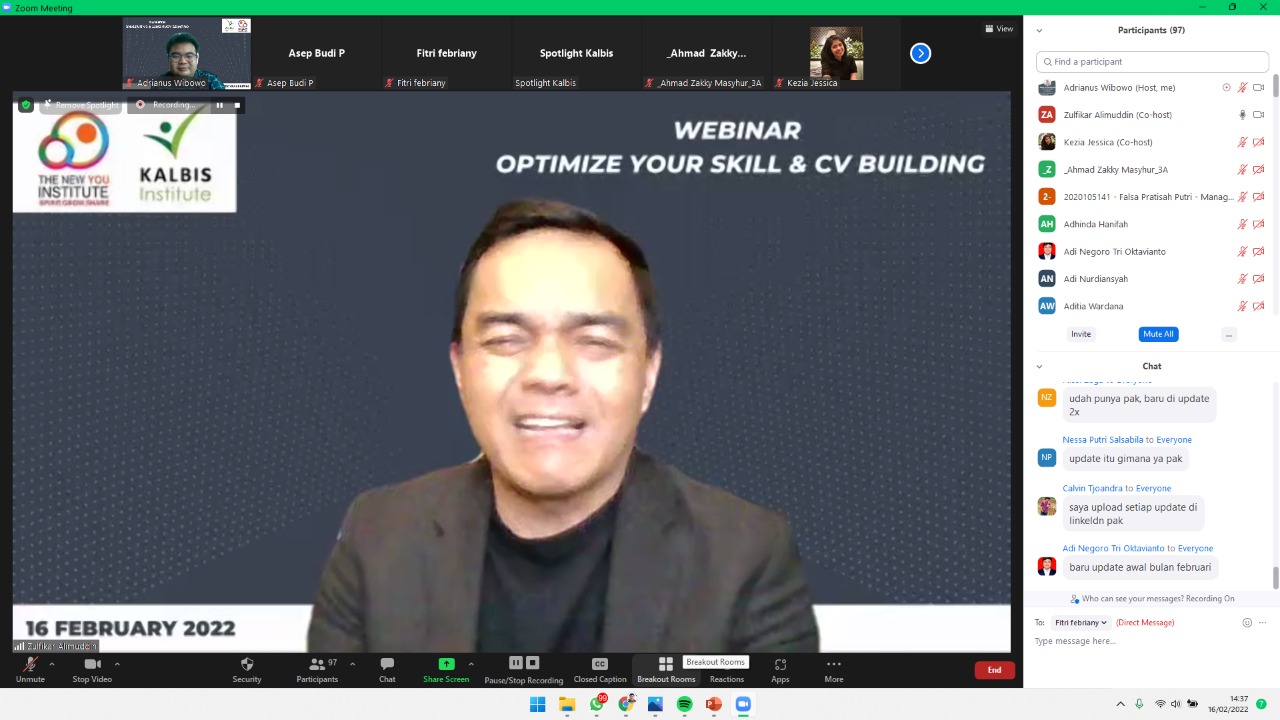Click the red End meeting button

pyautogui.click(x=994, y=670)
